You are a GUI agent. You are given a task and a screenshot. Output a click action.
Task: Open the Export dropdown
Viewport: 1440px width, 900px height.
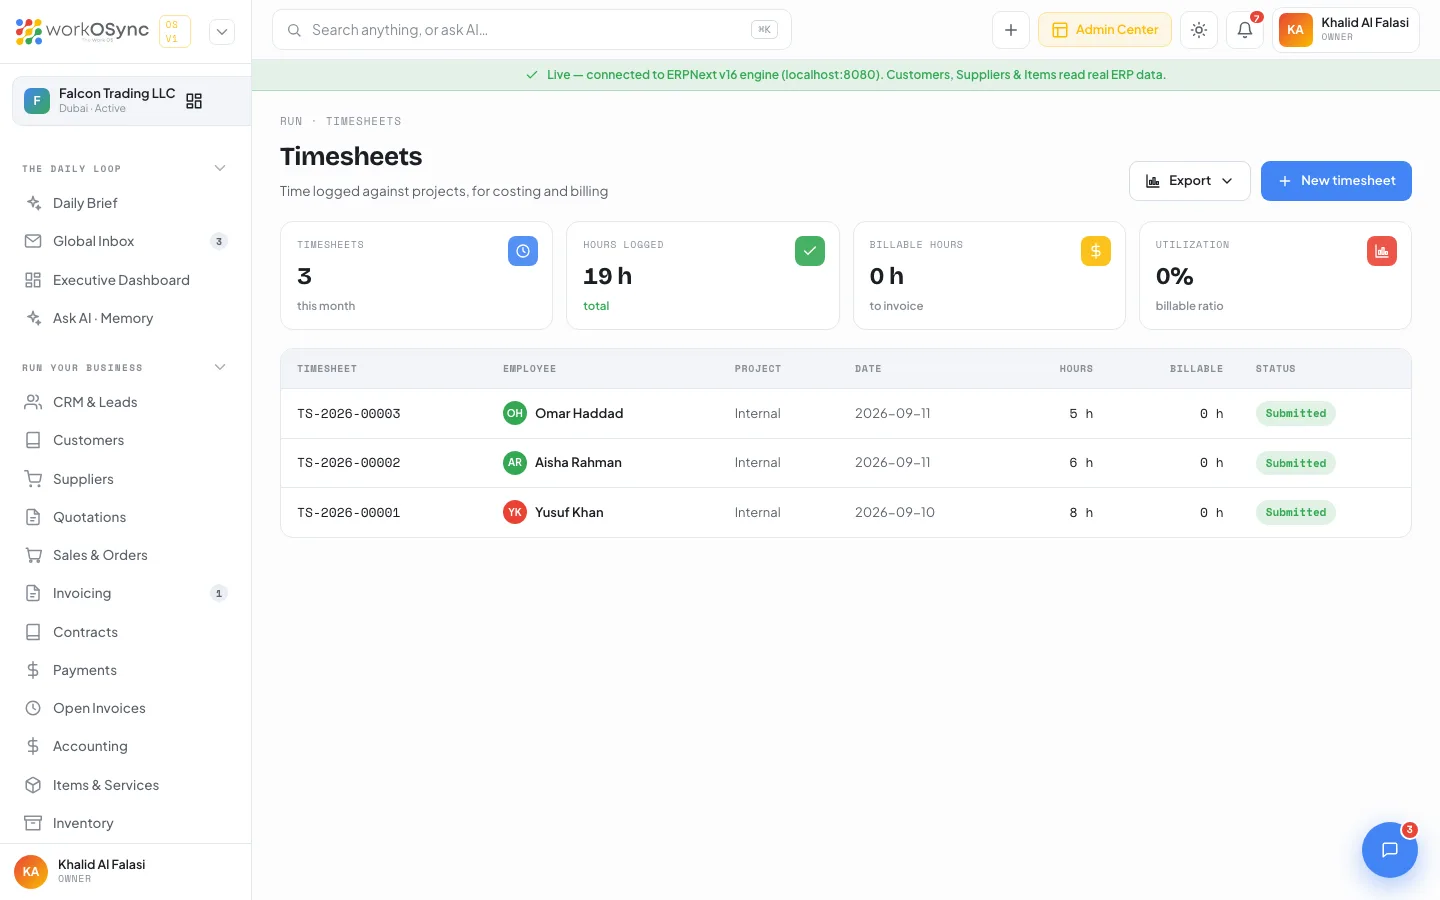click(1190, 181)
